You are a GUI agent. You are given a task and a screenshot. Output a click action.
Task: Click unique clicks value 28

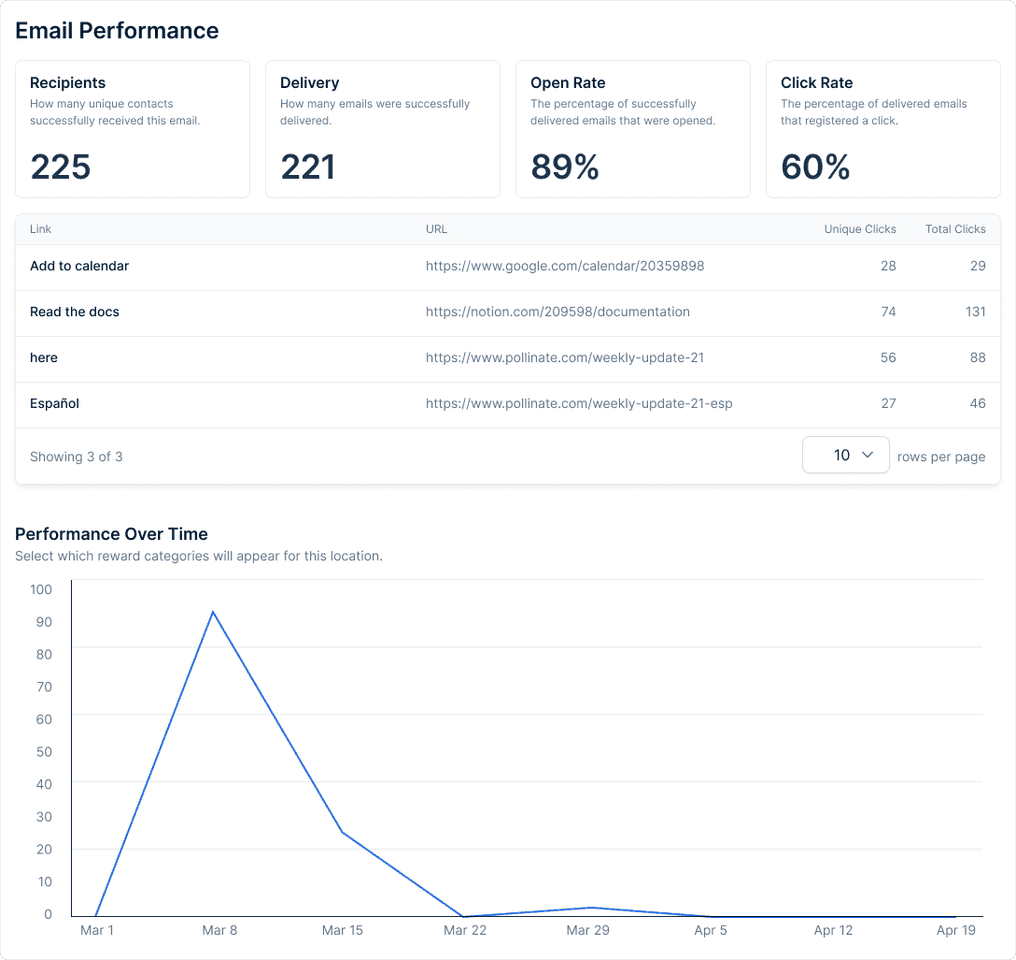pyautogui.click(x=888, y=266)
